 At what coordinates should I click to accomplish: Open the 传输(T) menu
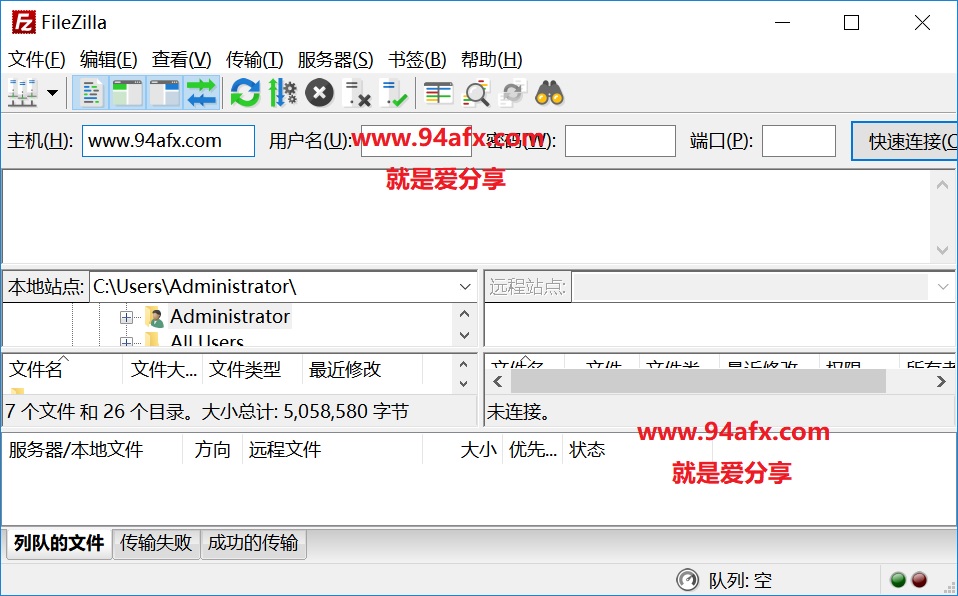pos(255,60)
